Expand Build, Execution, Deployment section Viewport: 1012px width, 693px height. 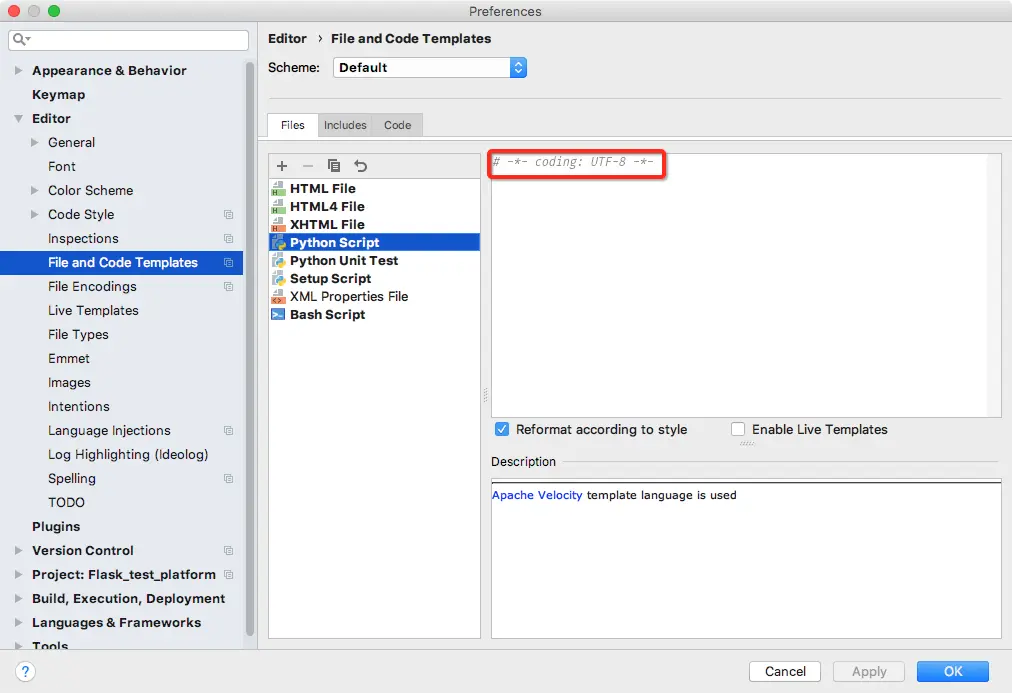tap(19, 598)
